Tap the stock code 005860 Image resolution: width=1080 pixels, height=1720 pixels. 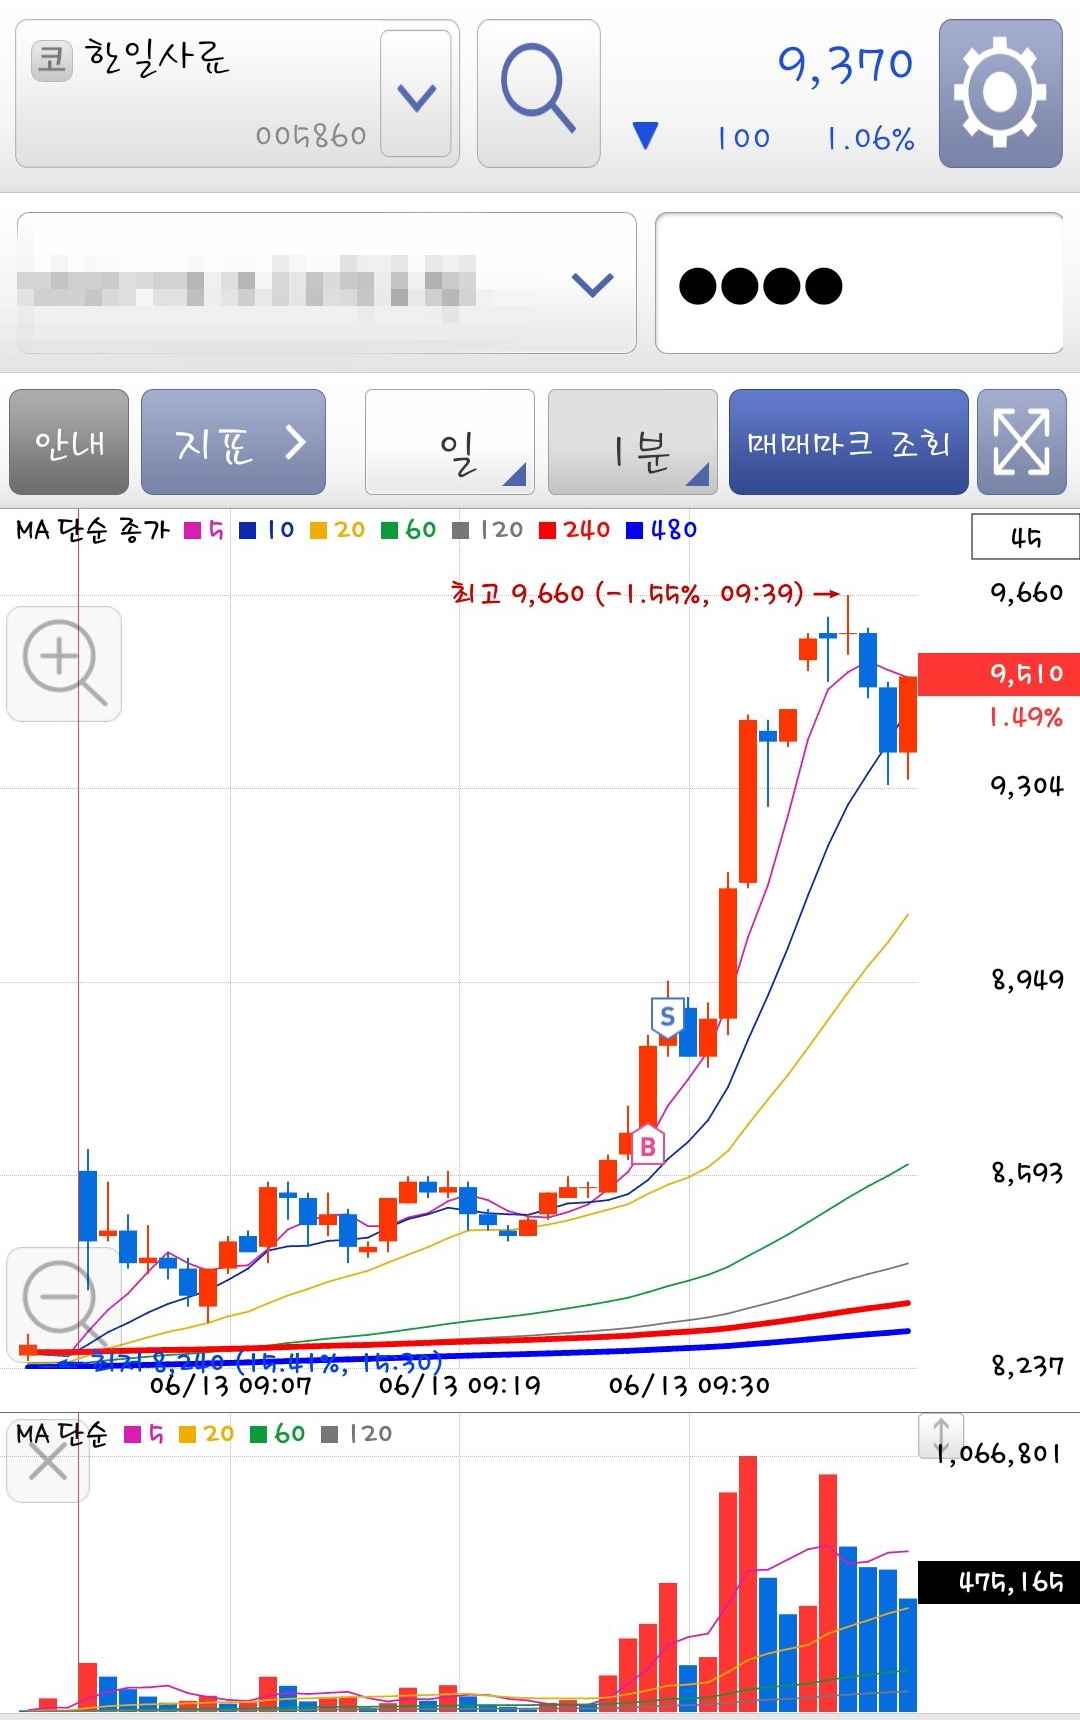click(311, 136)
